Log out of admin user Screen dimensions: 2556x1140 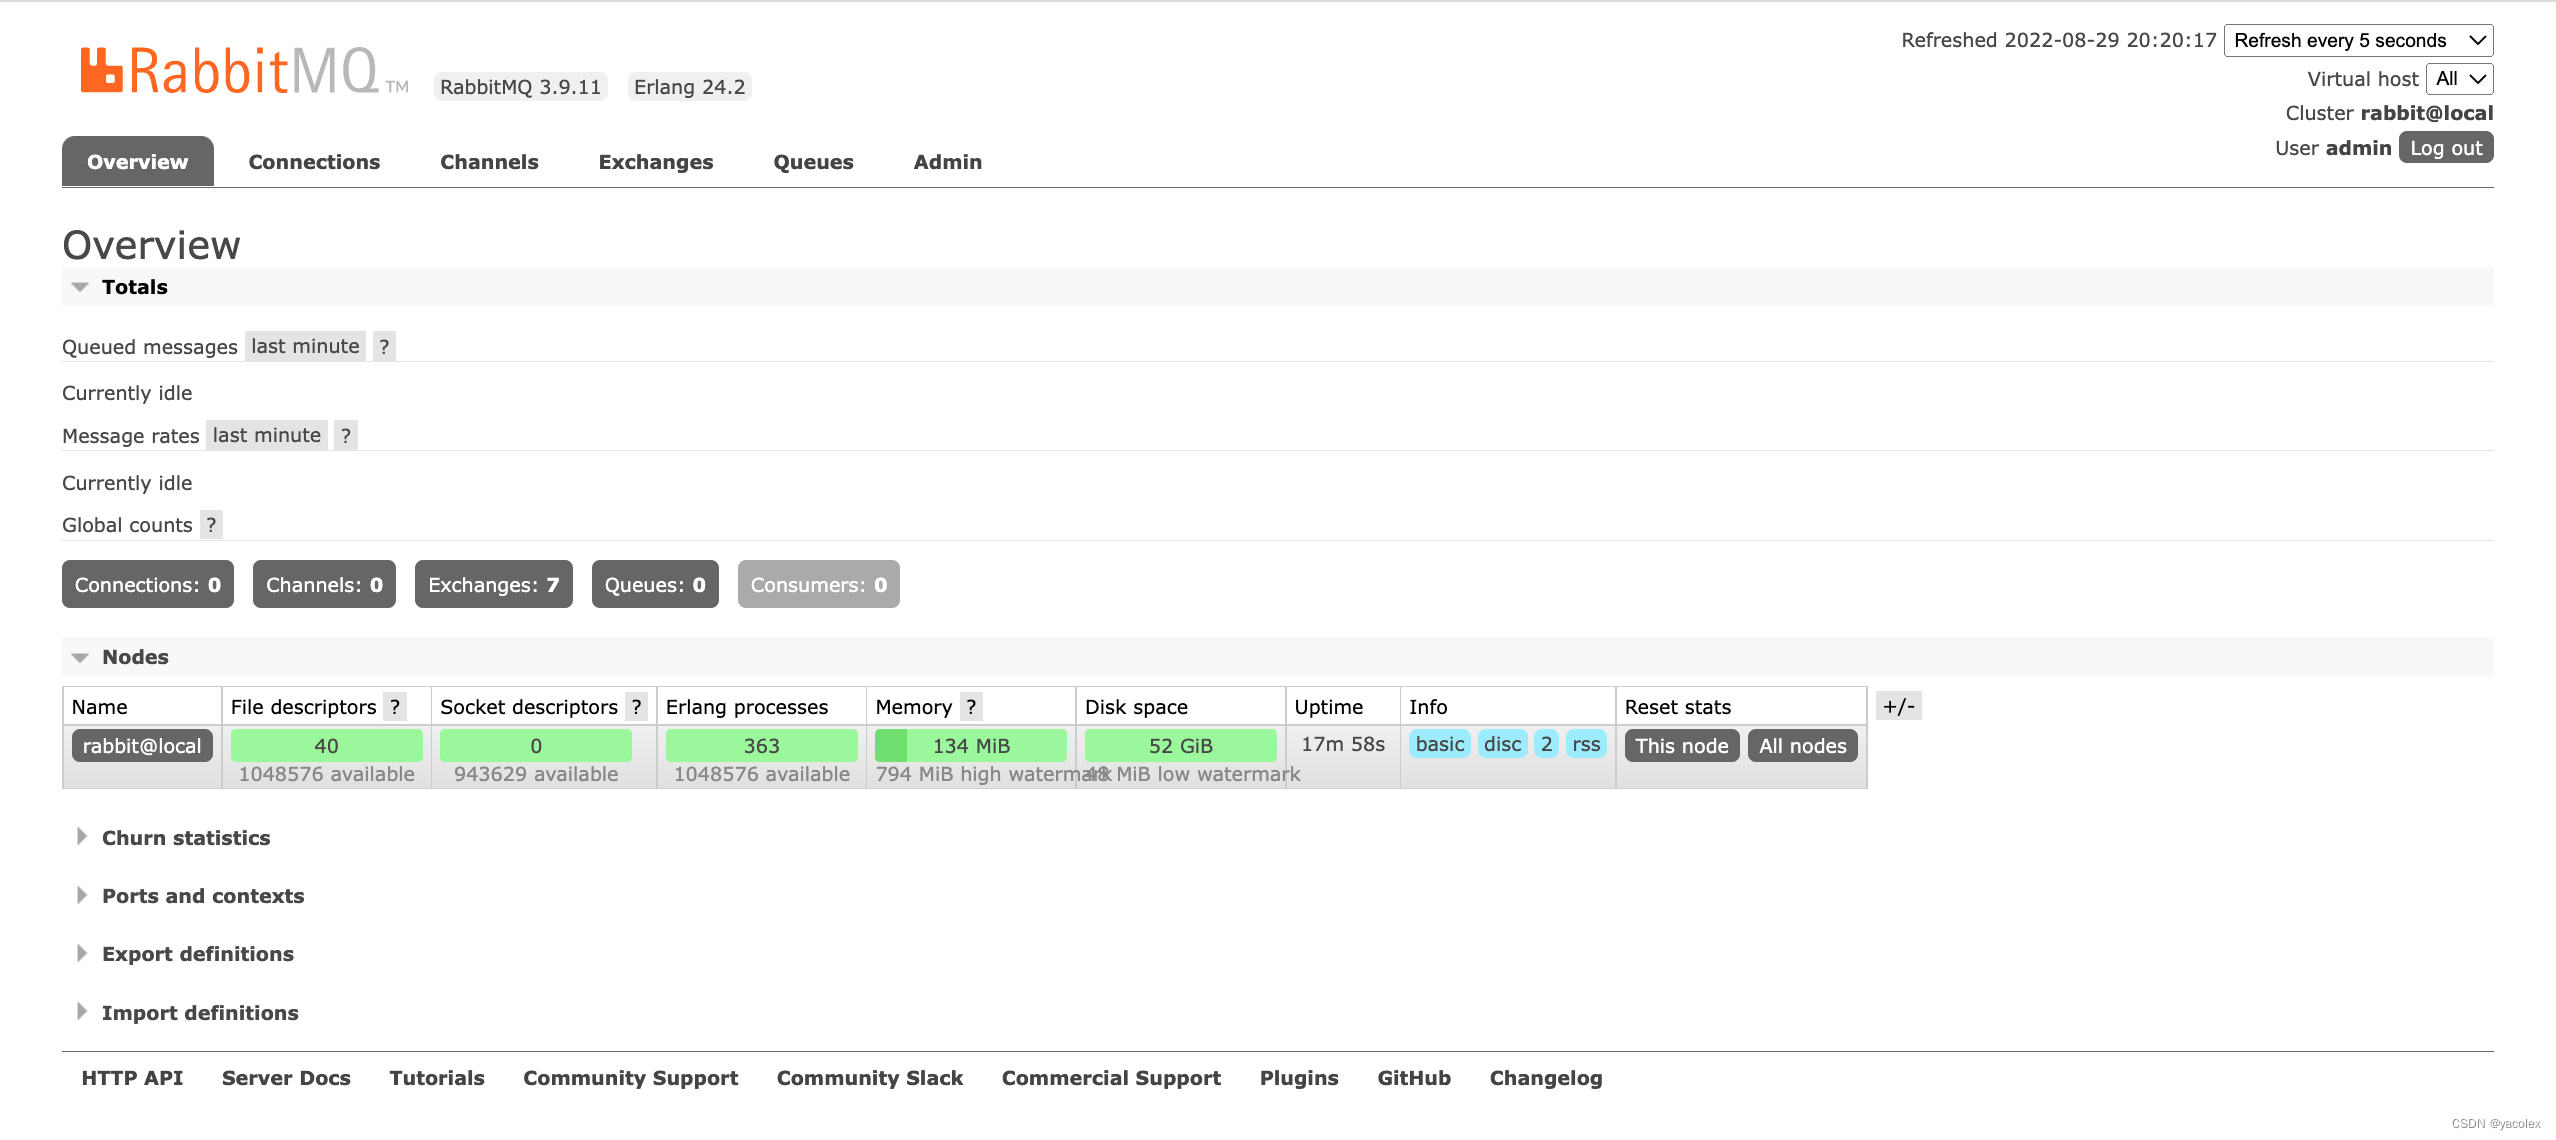click(x=2446, y=148)
